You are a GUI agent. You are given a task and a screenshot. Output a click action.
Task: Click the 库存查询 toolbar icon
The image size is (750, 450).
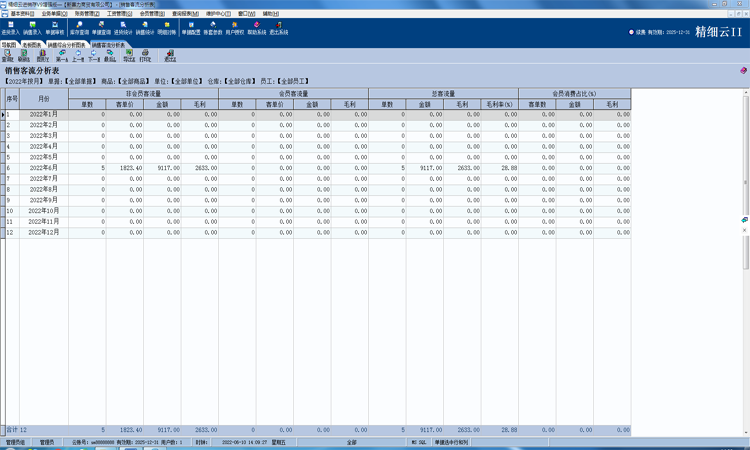coord(77,28)
